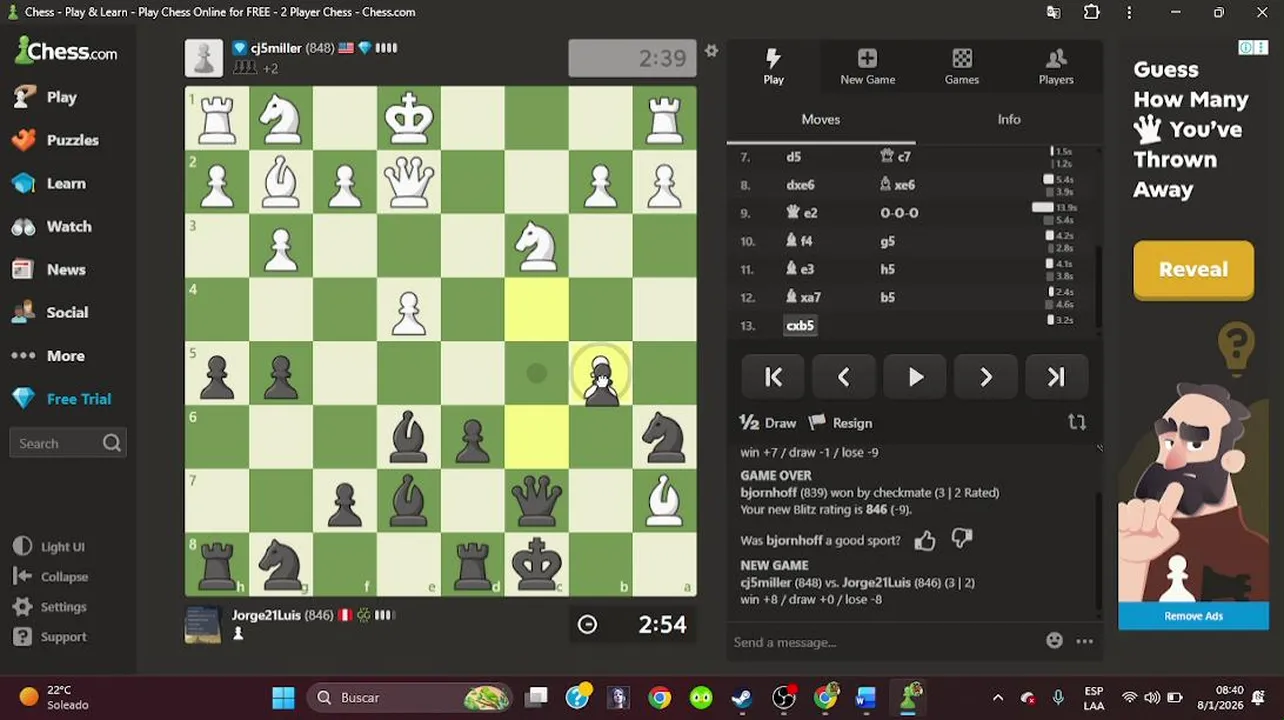Select the white king on the board
1284x720 pixels.
point(408,118)
